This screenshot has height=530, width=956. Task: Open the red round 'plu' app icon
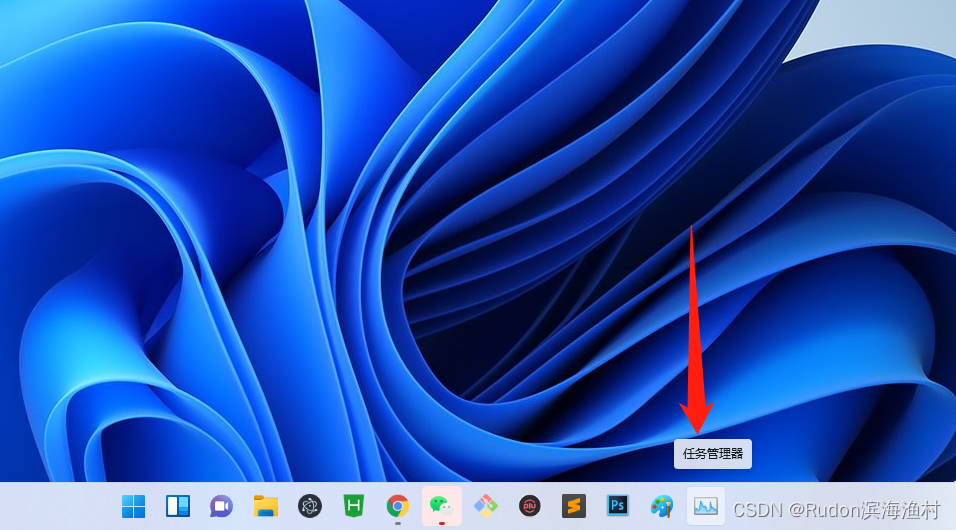[x=529, y=506]
